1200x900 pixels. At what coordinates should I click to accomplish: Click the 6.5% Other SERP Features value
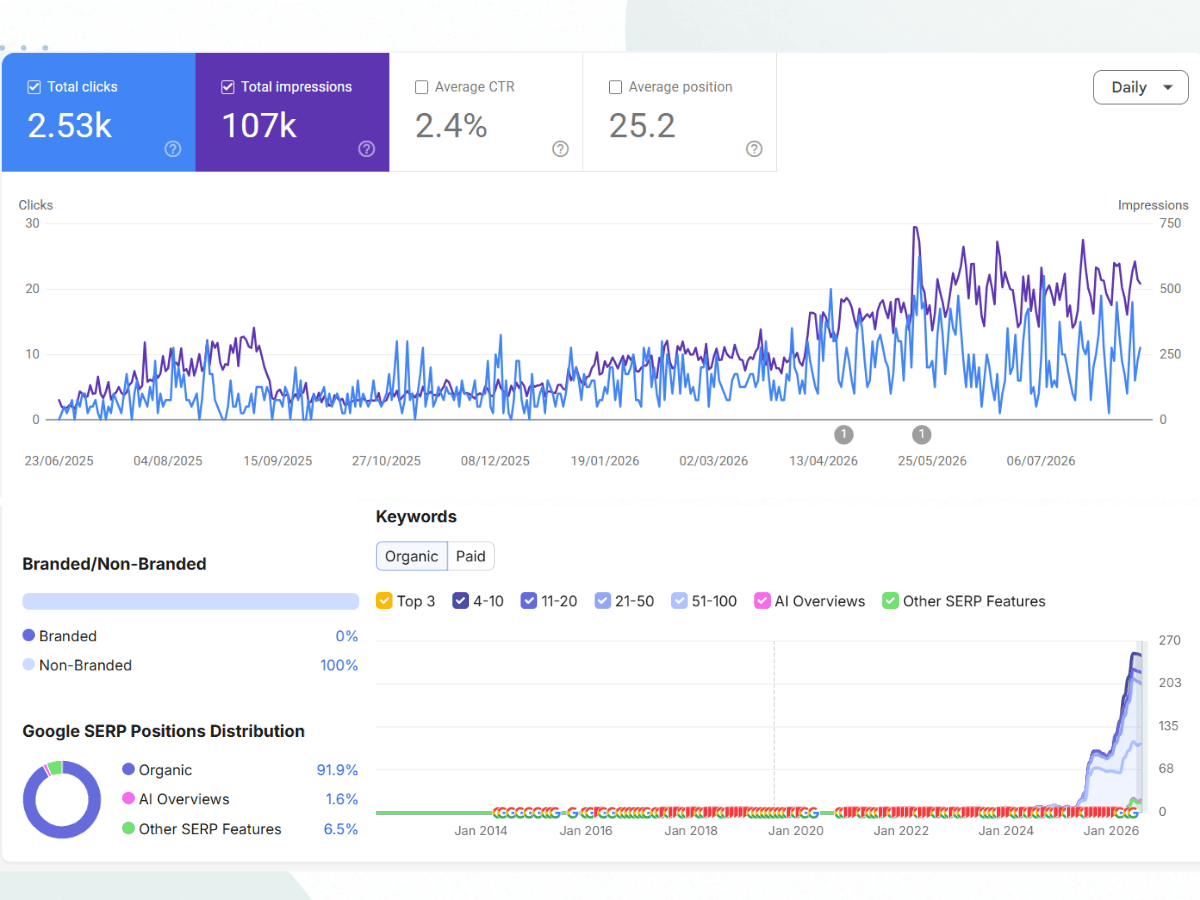(341, 829)
